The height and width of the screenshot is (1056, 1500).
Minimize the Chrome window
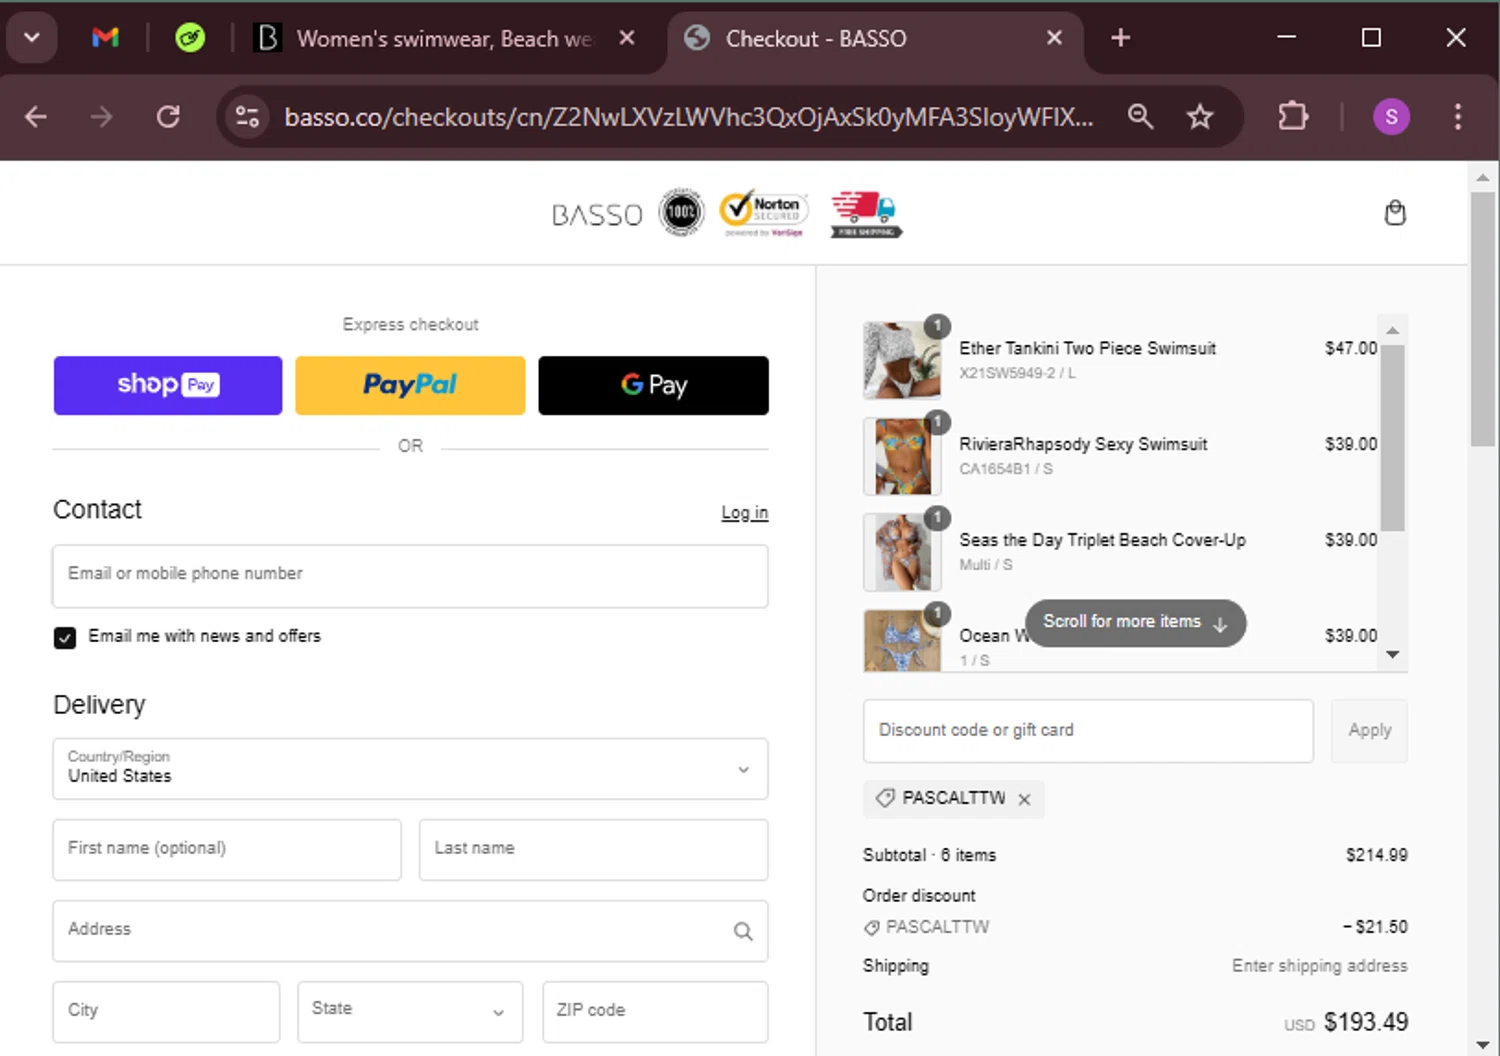pyautogui.click(x=1287, y=38)
